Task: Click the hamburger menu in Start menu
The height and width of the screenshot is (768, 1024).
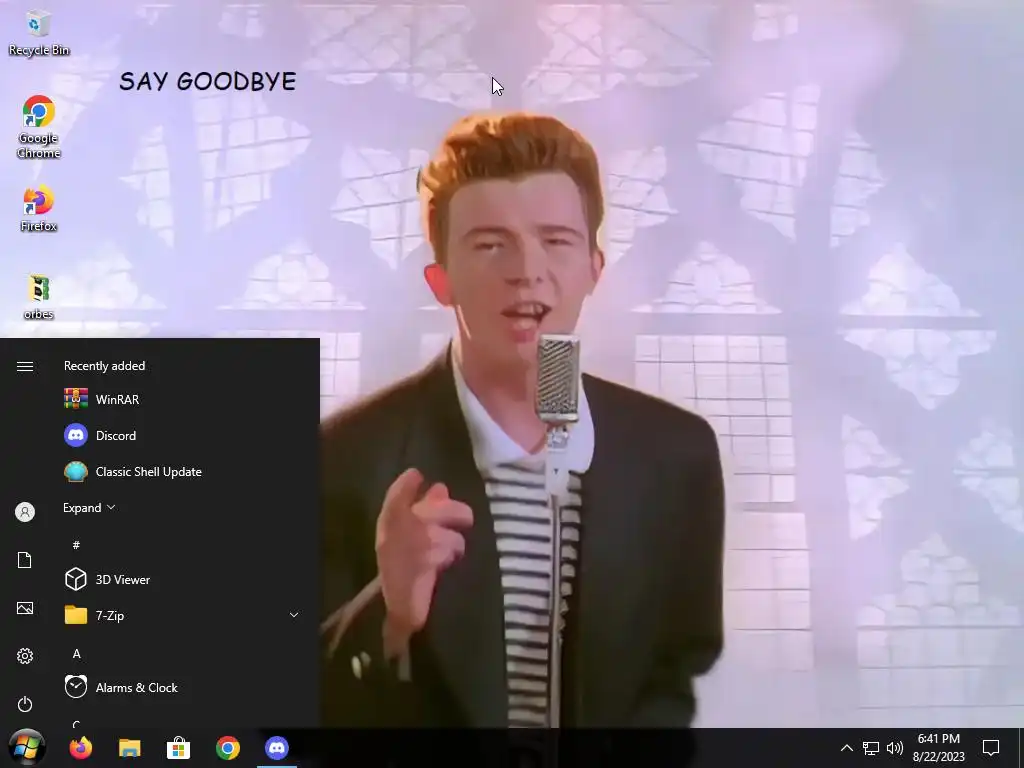Action: point(25,366)
